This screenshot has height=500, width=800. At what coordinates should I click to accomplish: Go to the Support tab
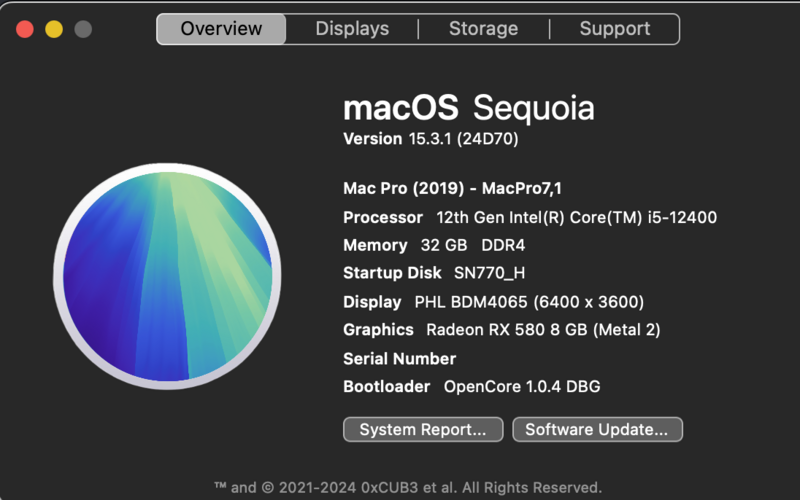[614, 29]
